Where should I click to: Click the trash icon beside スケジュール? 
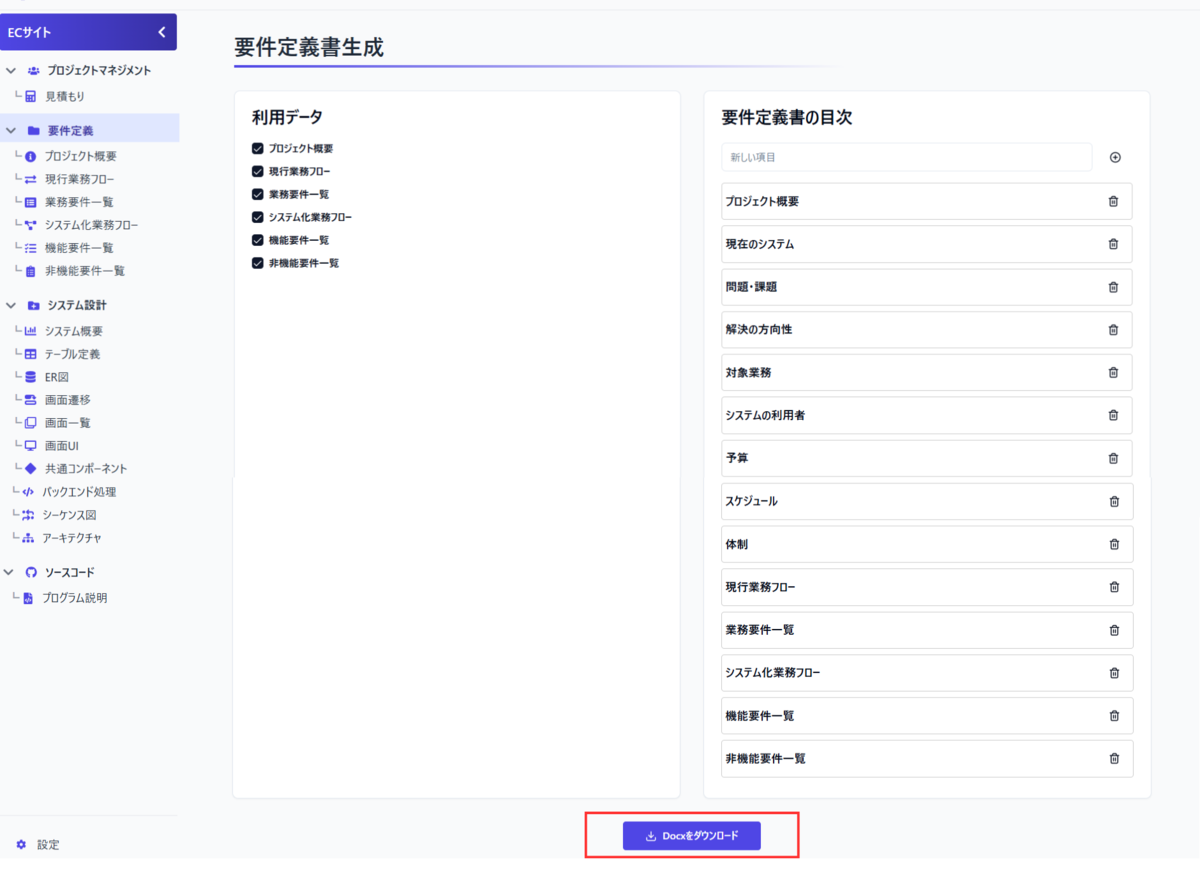tap(1114, 501)
